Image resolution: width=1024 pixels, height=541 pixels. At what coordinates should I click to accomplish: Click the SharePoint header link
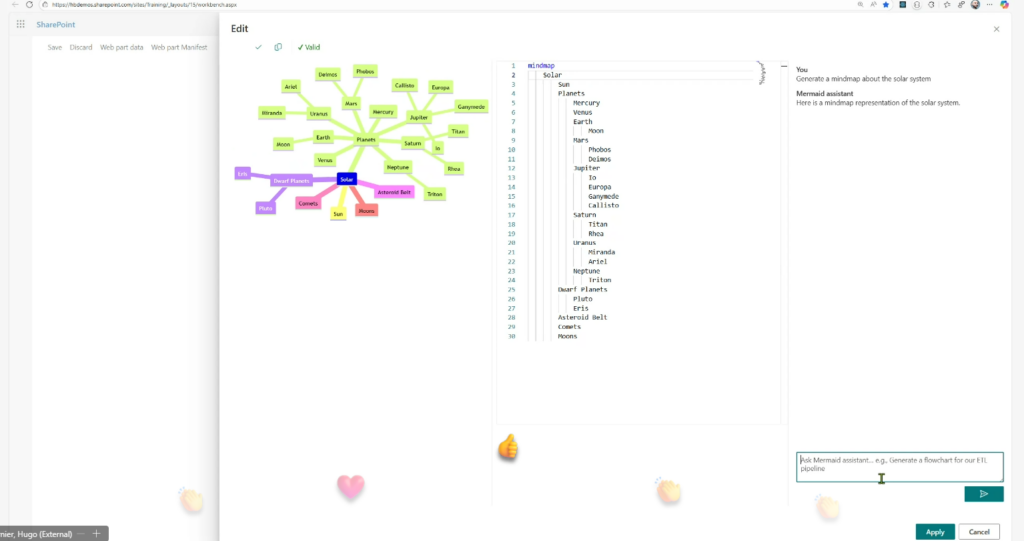pyautogui.click(x=56, y=24)
